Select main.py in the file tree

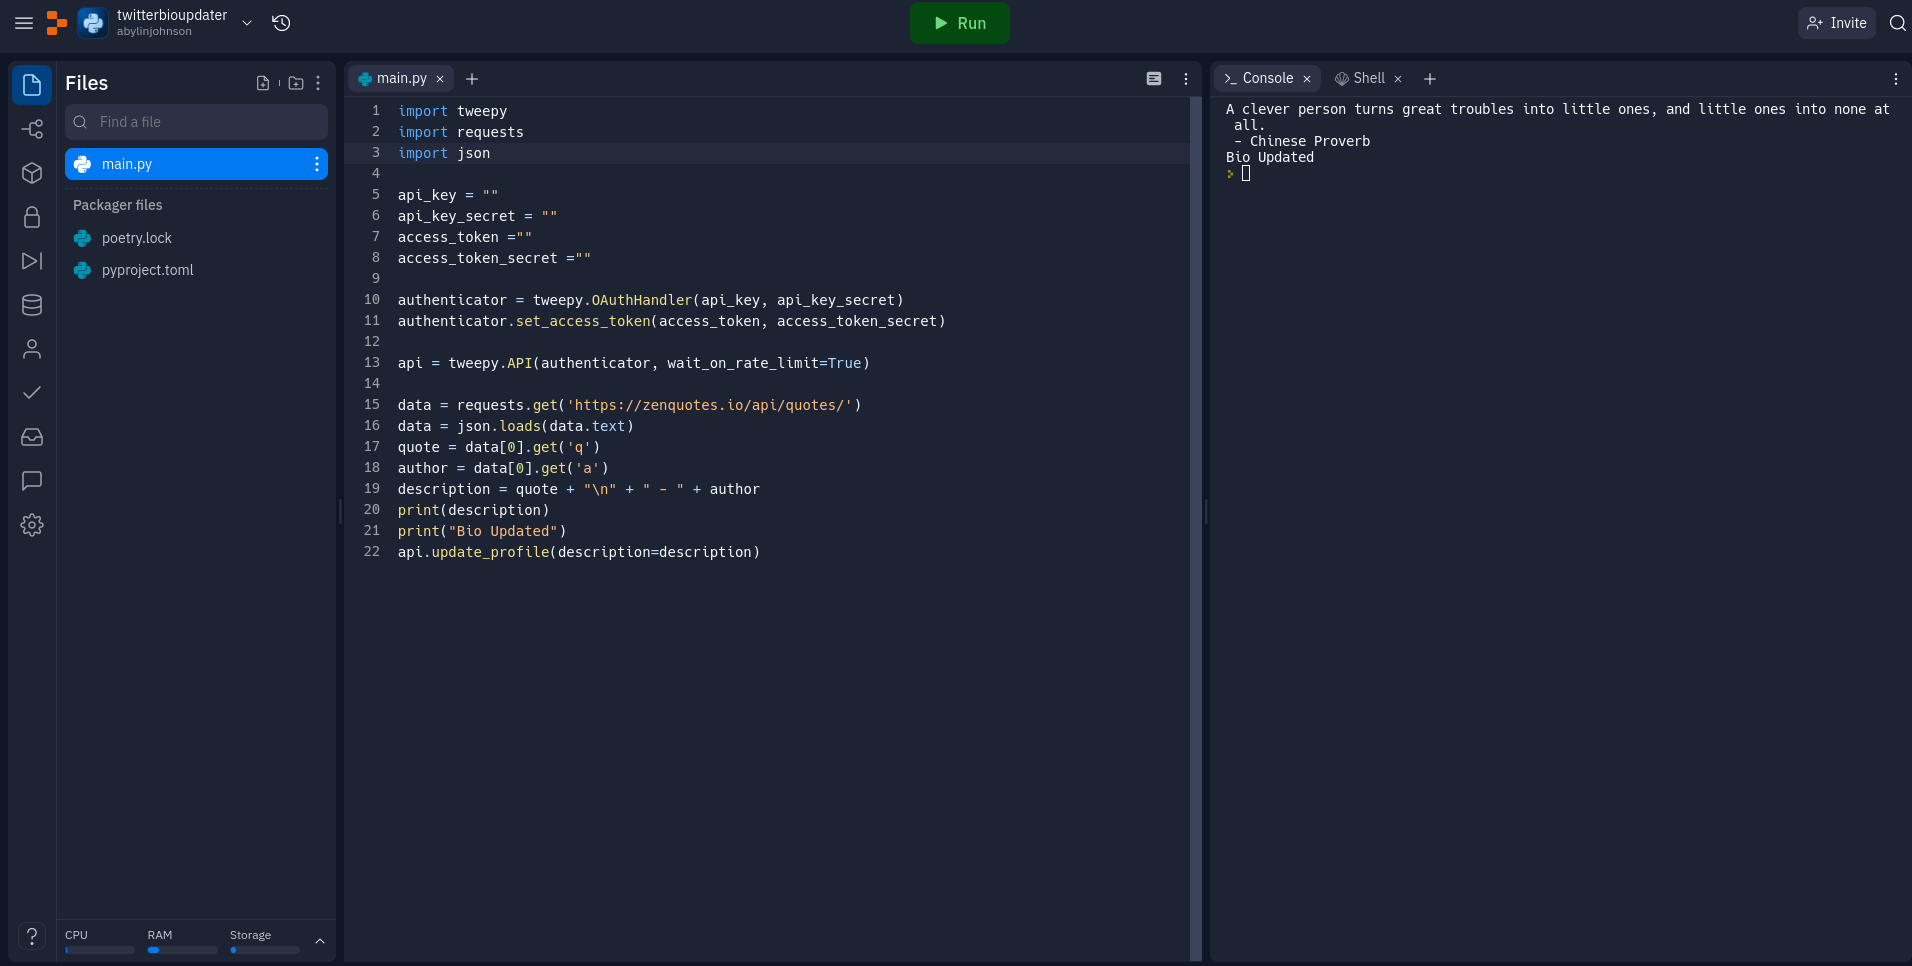point(196,164)
